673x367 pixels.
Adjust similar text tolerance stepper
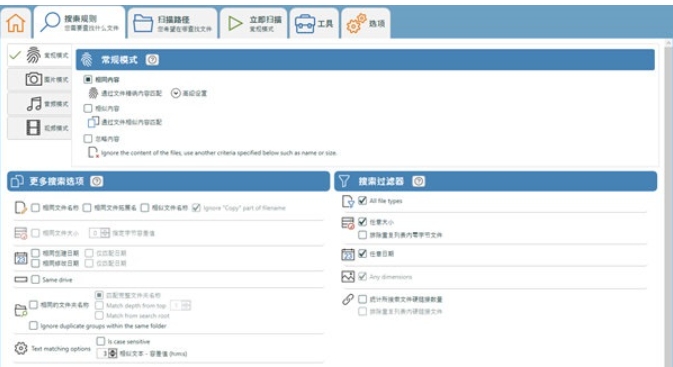click(x=112, y=353)
